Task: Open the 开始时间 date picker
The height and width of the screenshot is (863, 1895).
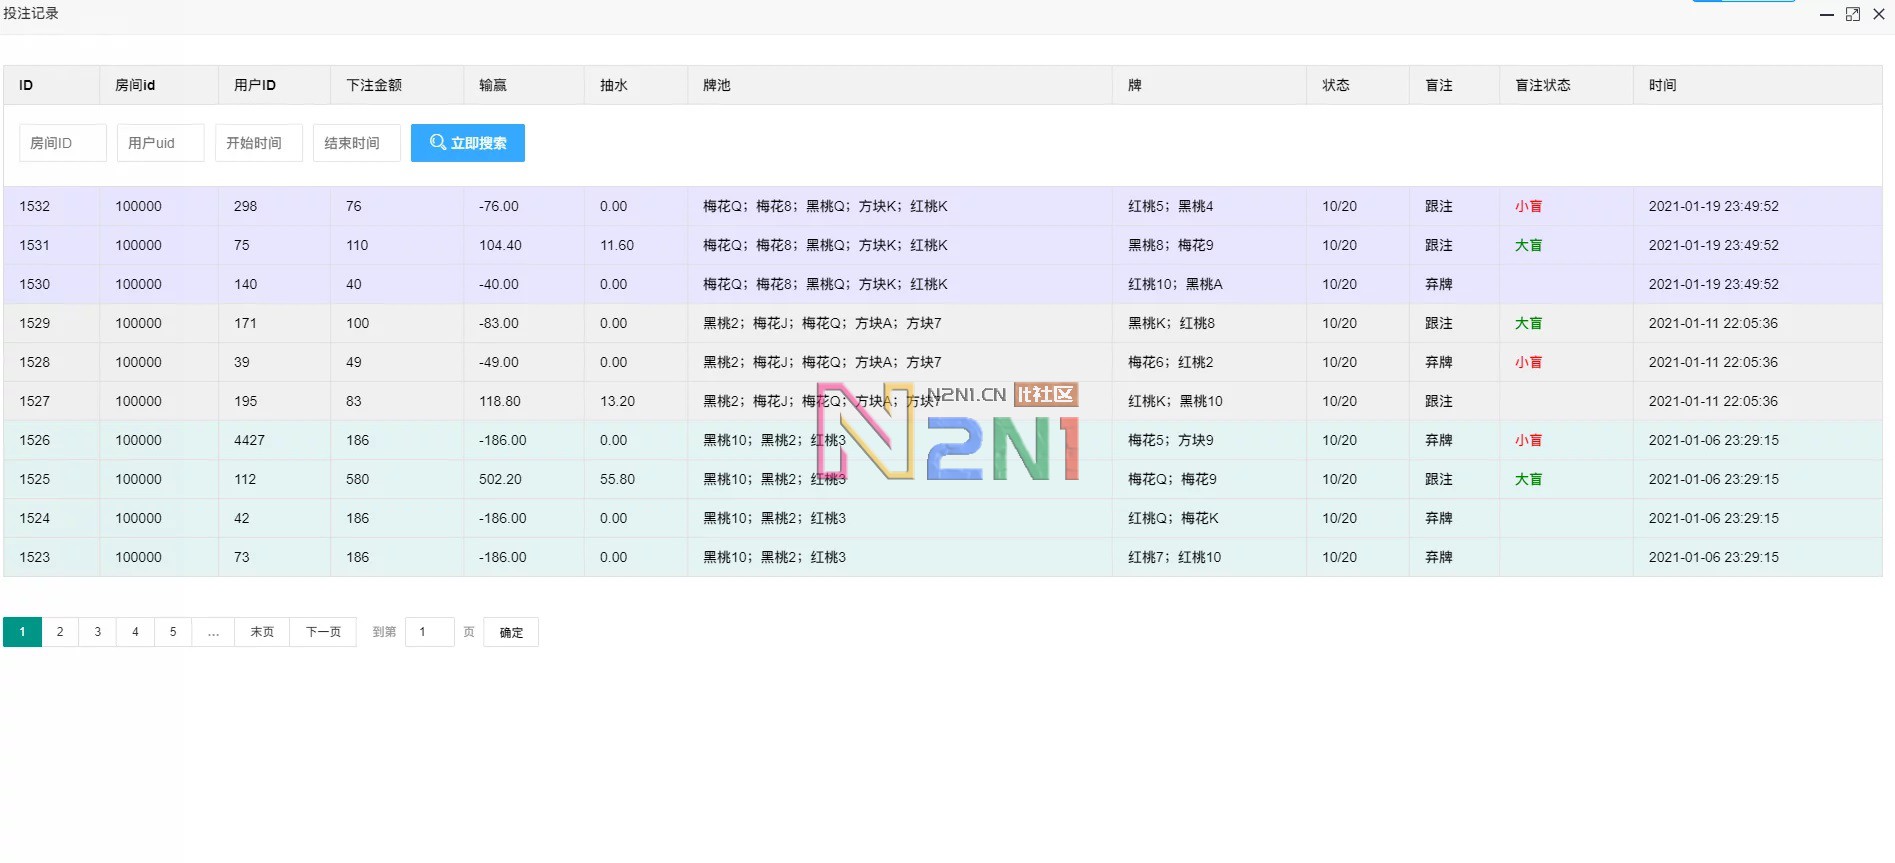Action: point(258,143)
